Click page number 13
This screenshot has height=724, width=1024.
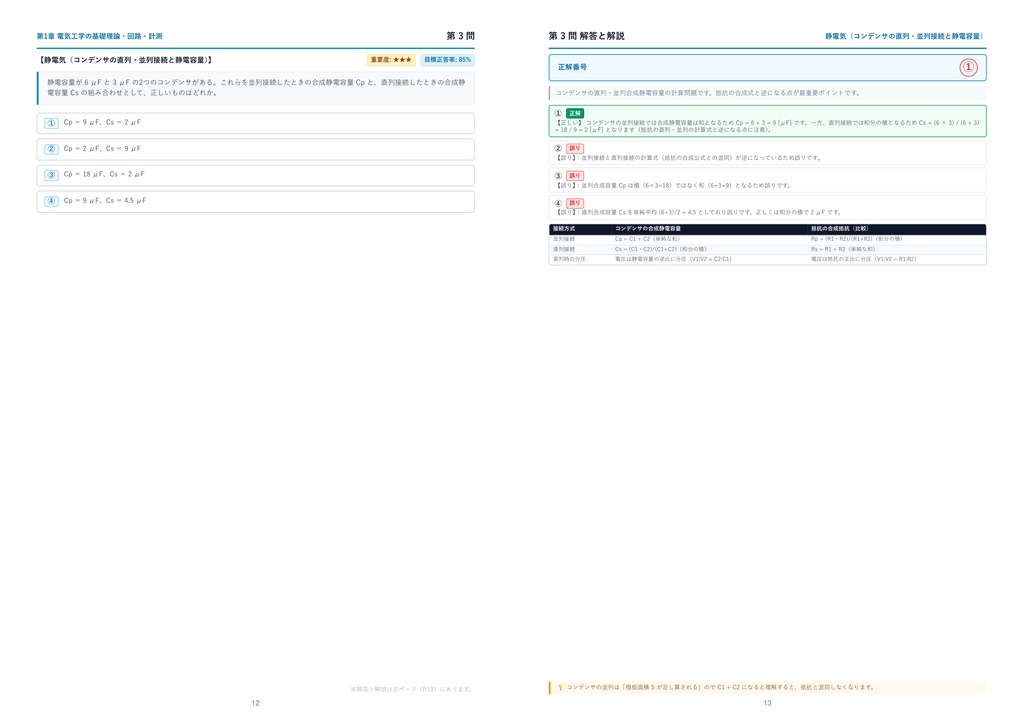767,703
